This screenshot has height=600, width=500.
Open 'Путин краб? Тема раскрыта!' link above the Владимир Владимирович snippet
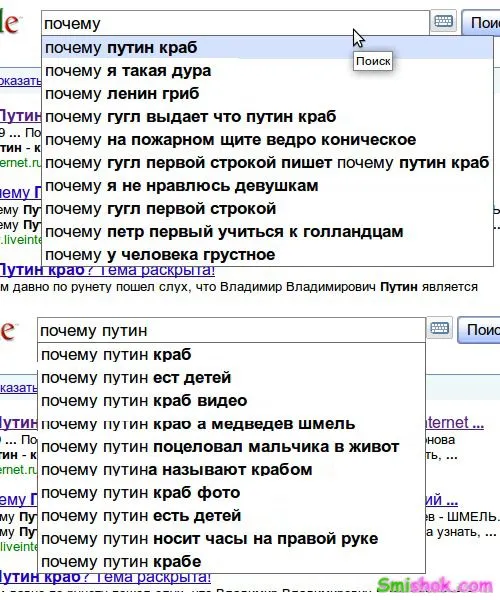[107, 271]
